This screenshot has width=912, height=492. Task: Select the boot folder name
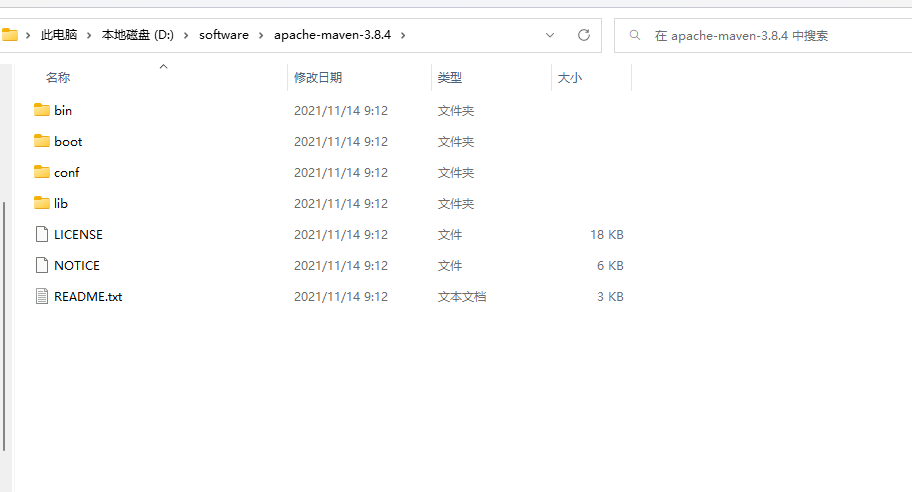(x=68, y=141)
